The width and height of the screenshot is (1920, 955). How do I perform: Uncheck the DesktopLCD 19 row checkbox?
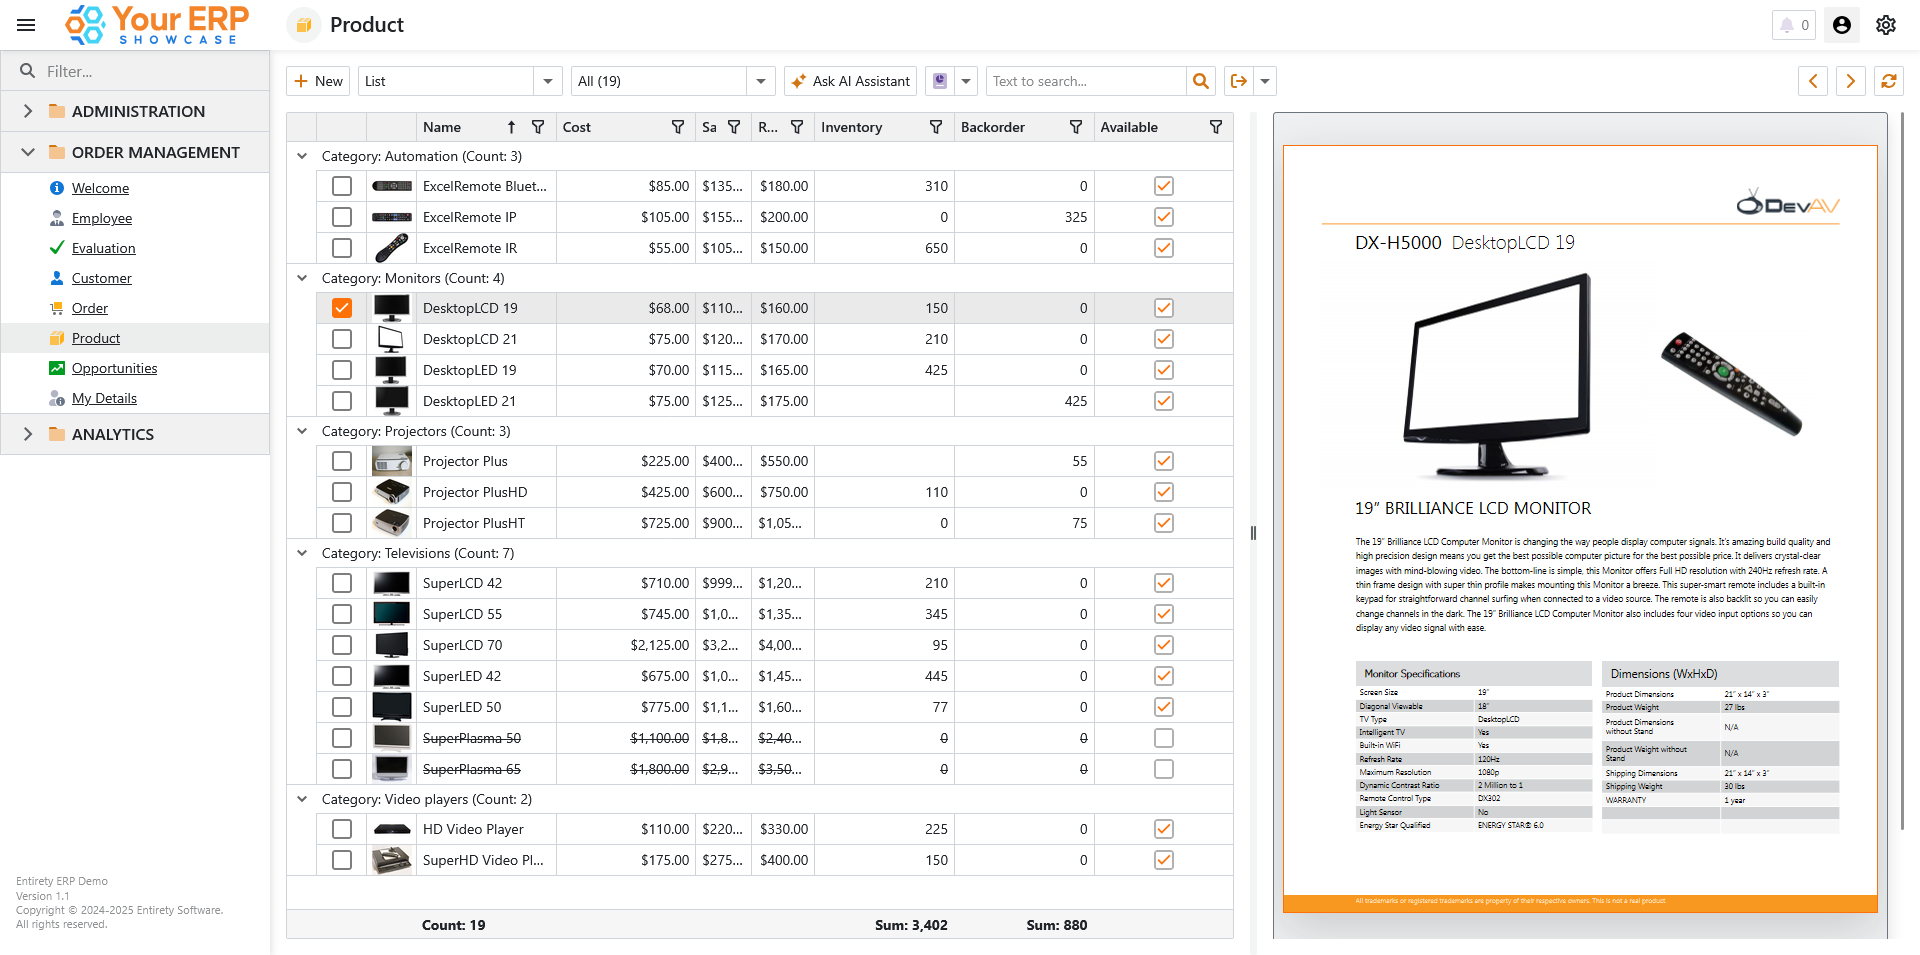click(x=342, y=308)
